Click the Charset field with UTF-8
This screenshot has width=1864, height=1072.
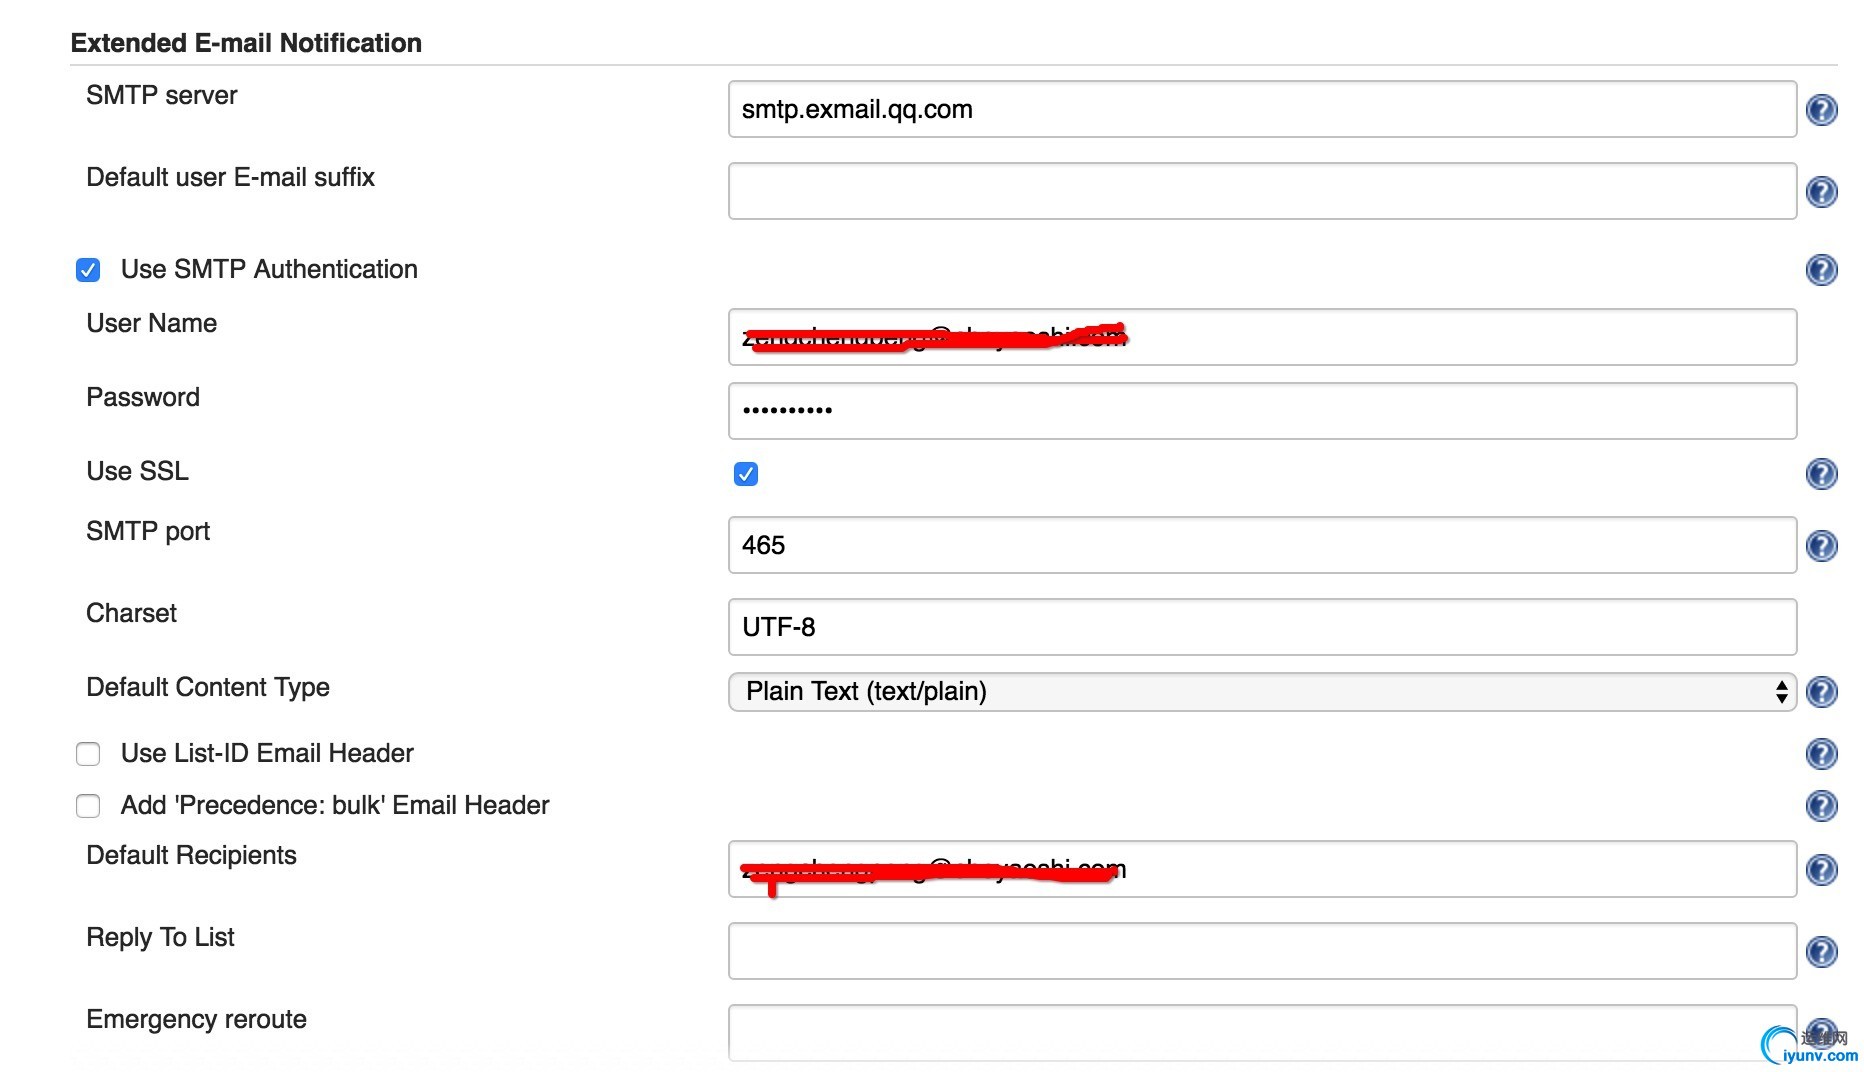coord(1262,627)
